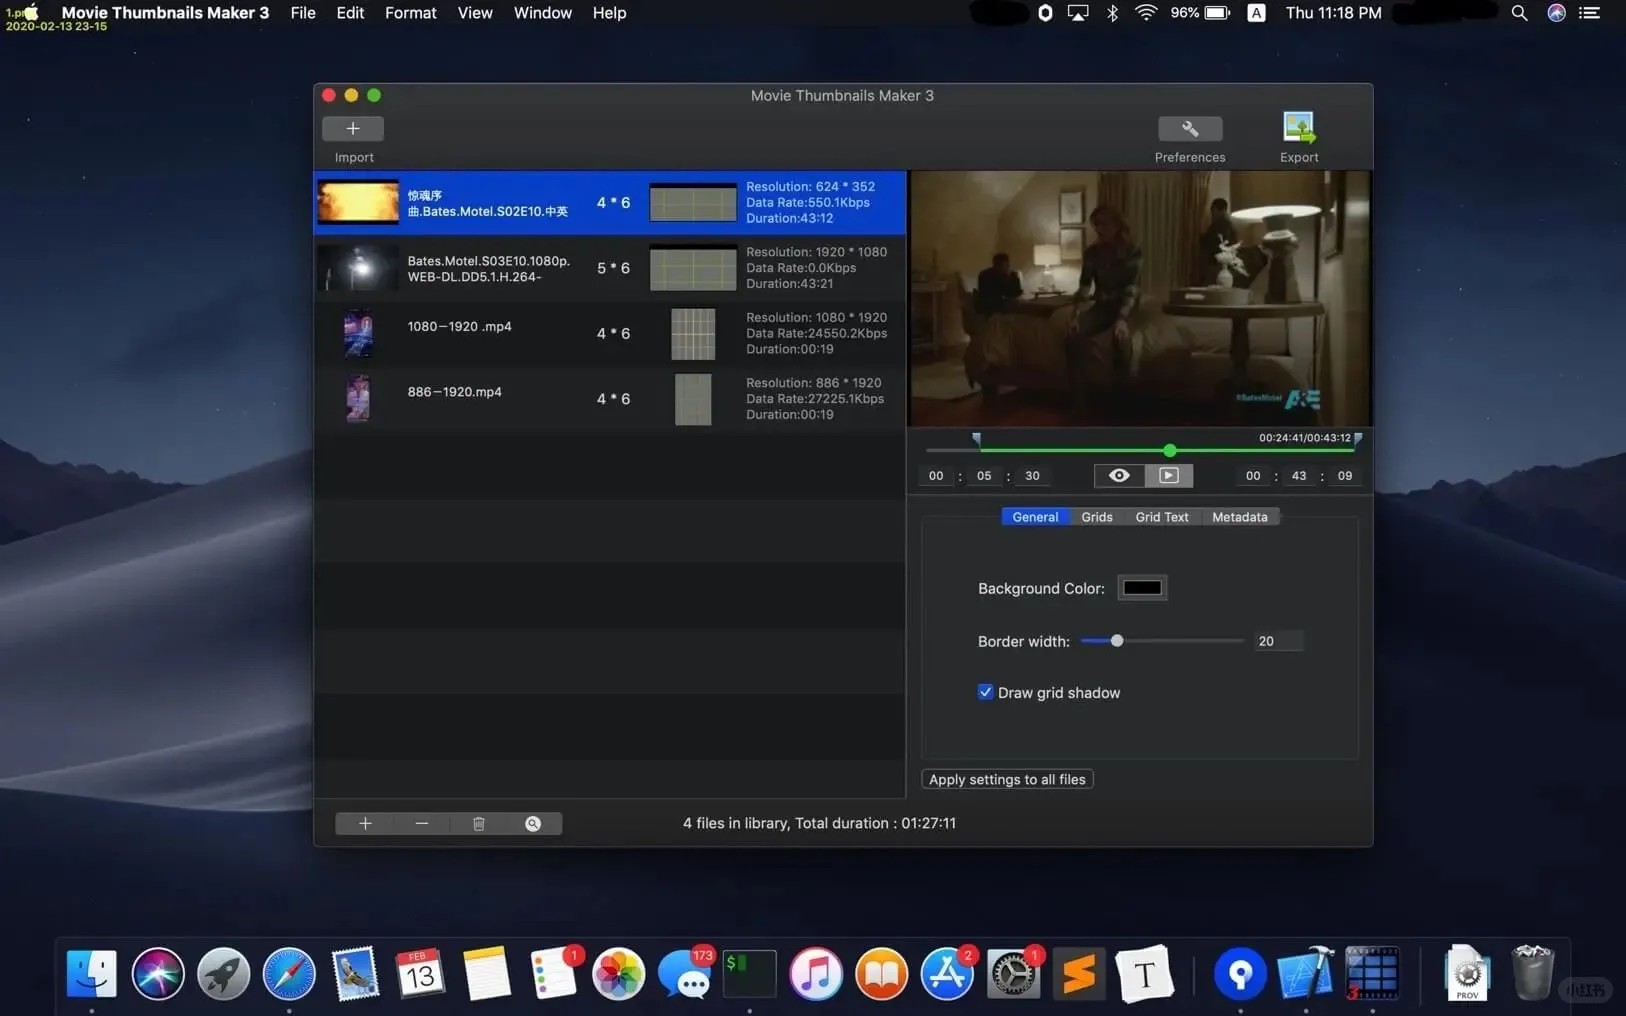Toggle the eye preview button
Image resolution: width=1626 pixels, height=1016 pixels.
click(x=1119, y=476)
